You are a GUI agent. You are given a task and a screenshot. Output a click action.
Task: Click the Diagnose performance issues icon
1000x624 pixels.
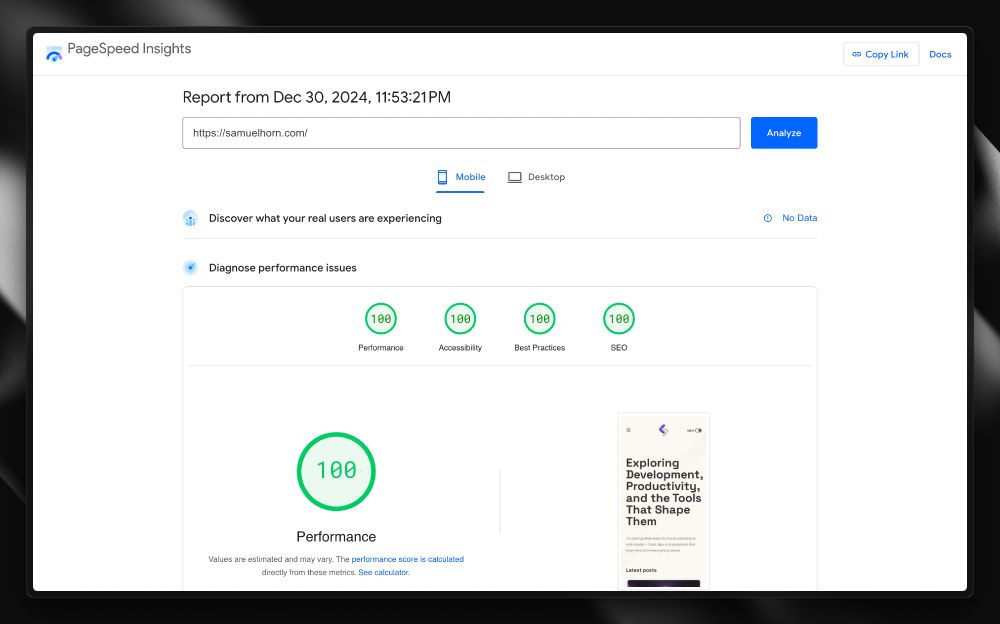pos(190,268)
